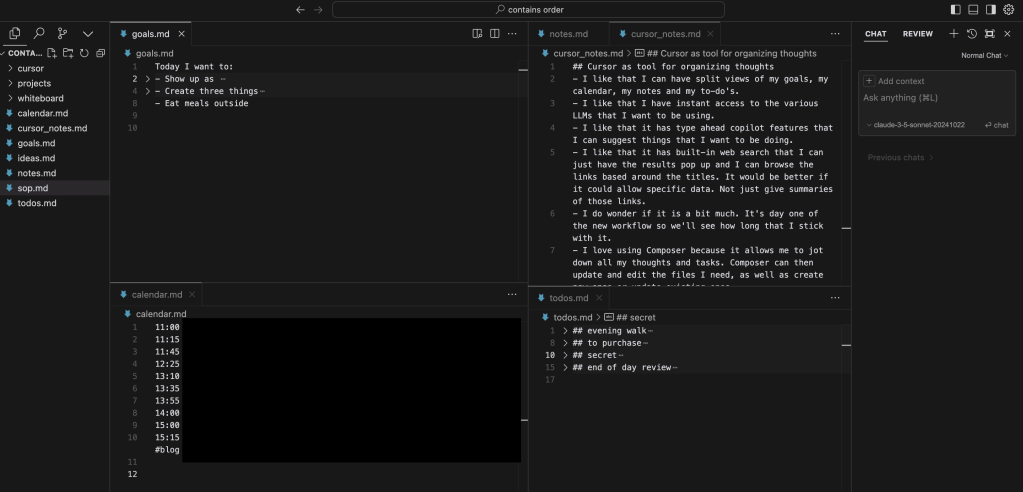
Task: Toggle the bottom panel visibility
Action: (973, 9)
